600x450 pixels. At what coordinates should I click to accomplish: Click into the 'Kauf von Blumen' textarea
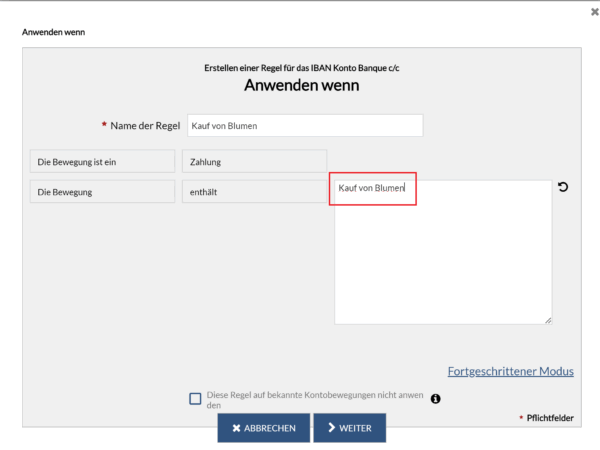pyautogui.click(x=443, y=253)
